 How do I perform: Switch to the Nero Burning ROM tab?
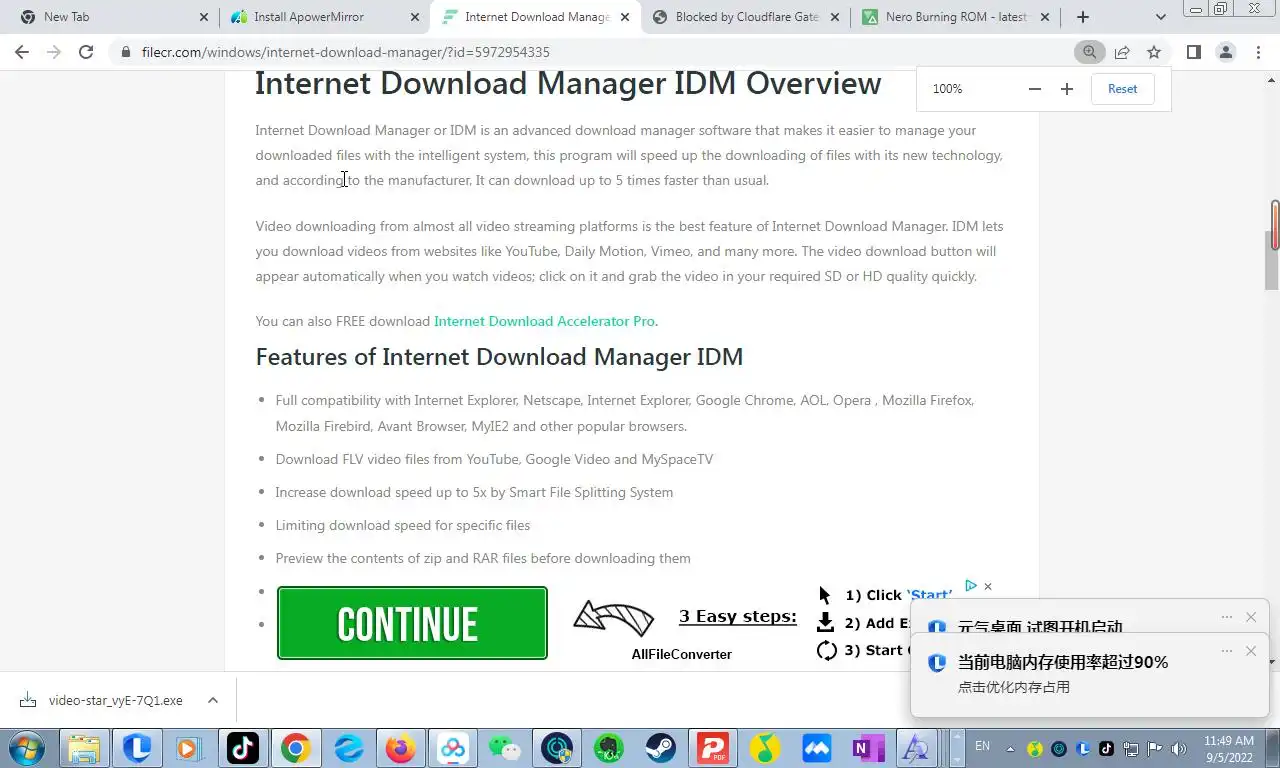tap(956, 17)
